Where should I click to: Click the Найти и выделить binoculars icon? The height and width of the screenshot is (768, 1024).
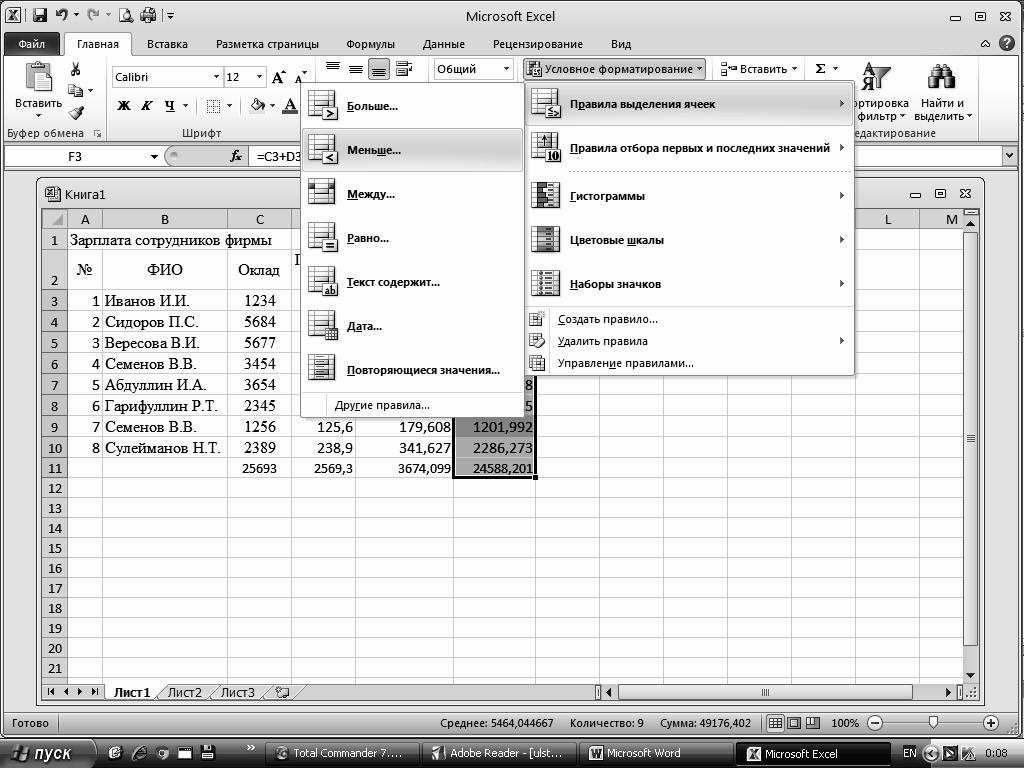point(941,77)
